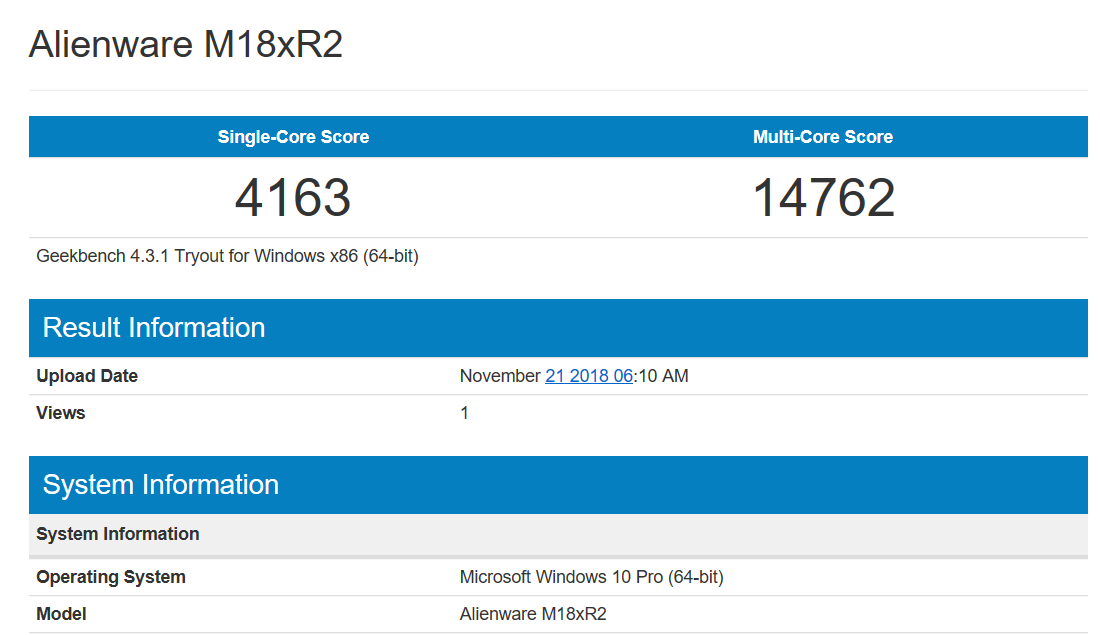Select the Microsoft Windows 10 Pro (64-bit) value
The width and height of the screenshot is (1100, 635).
(x=591, y=577)
